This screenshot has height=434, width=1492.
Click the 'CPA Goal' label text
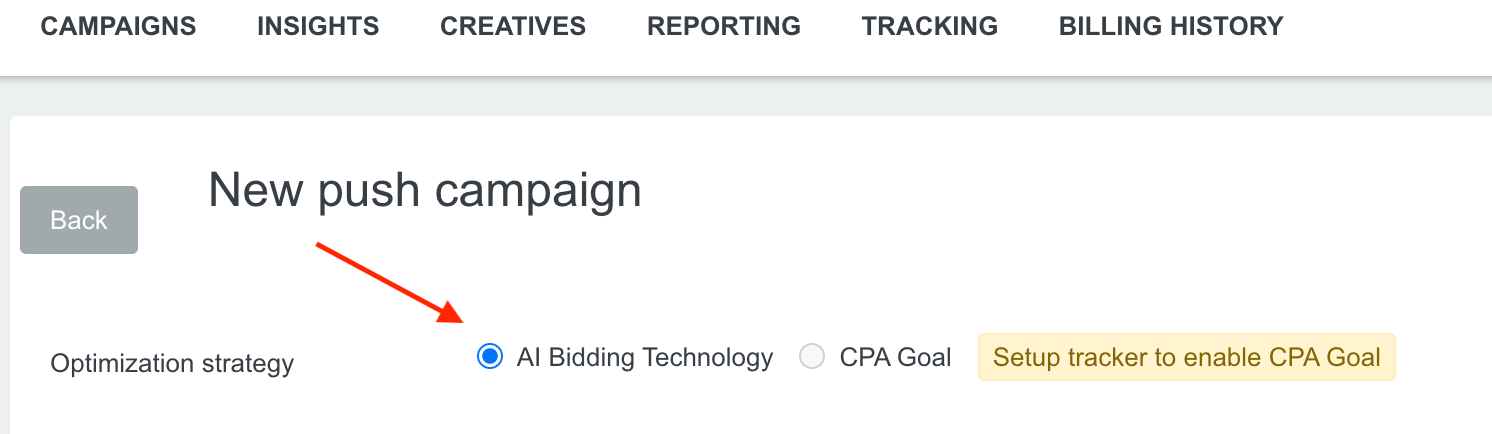pos(895,357)
